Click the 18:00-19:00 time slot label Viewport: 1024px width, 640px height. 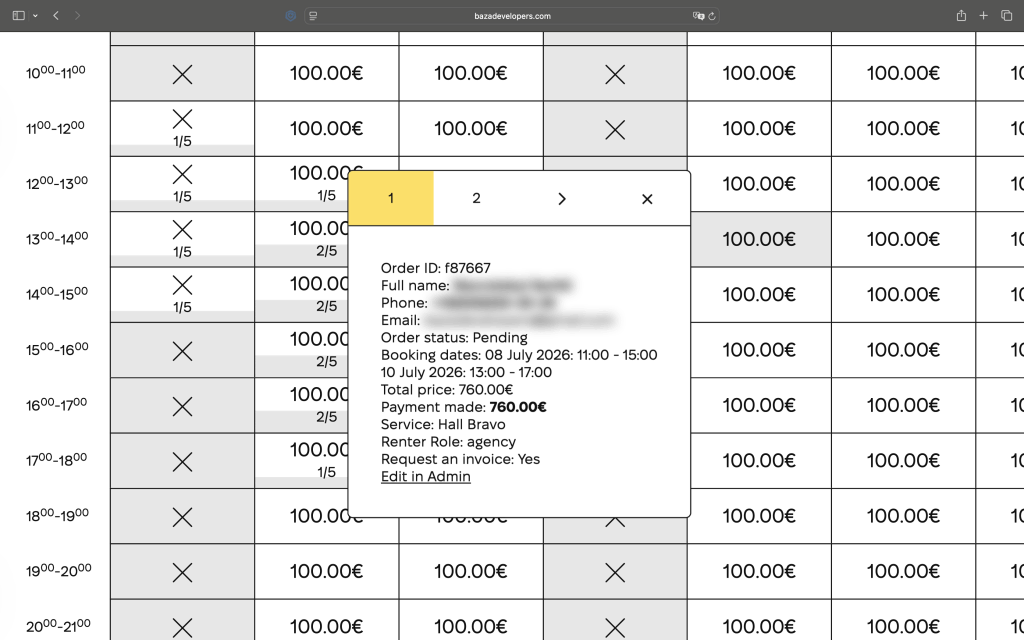(x=57, y=515)
